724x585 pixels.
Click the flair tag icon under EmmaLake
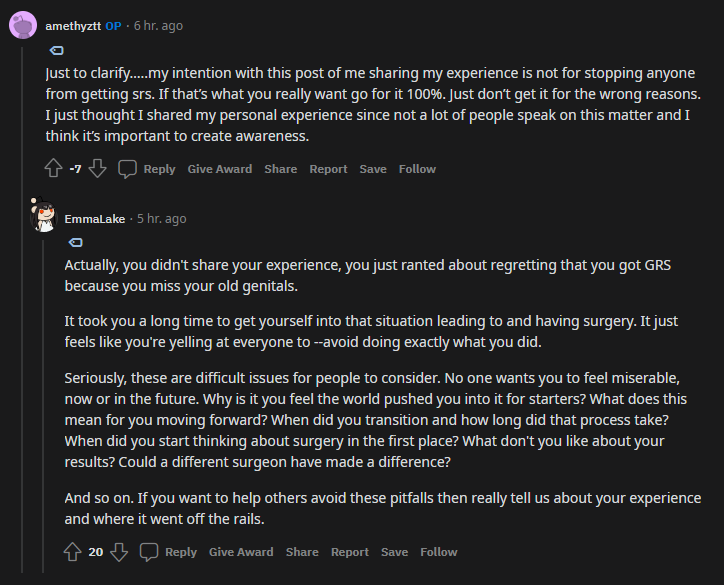(75, 242)
